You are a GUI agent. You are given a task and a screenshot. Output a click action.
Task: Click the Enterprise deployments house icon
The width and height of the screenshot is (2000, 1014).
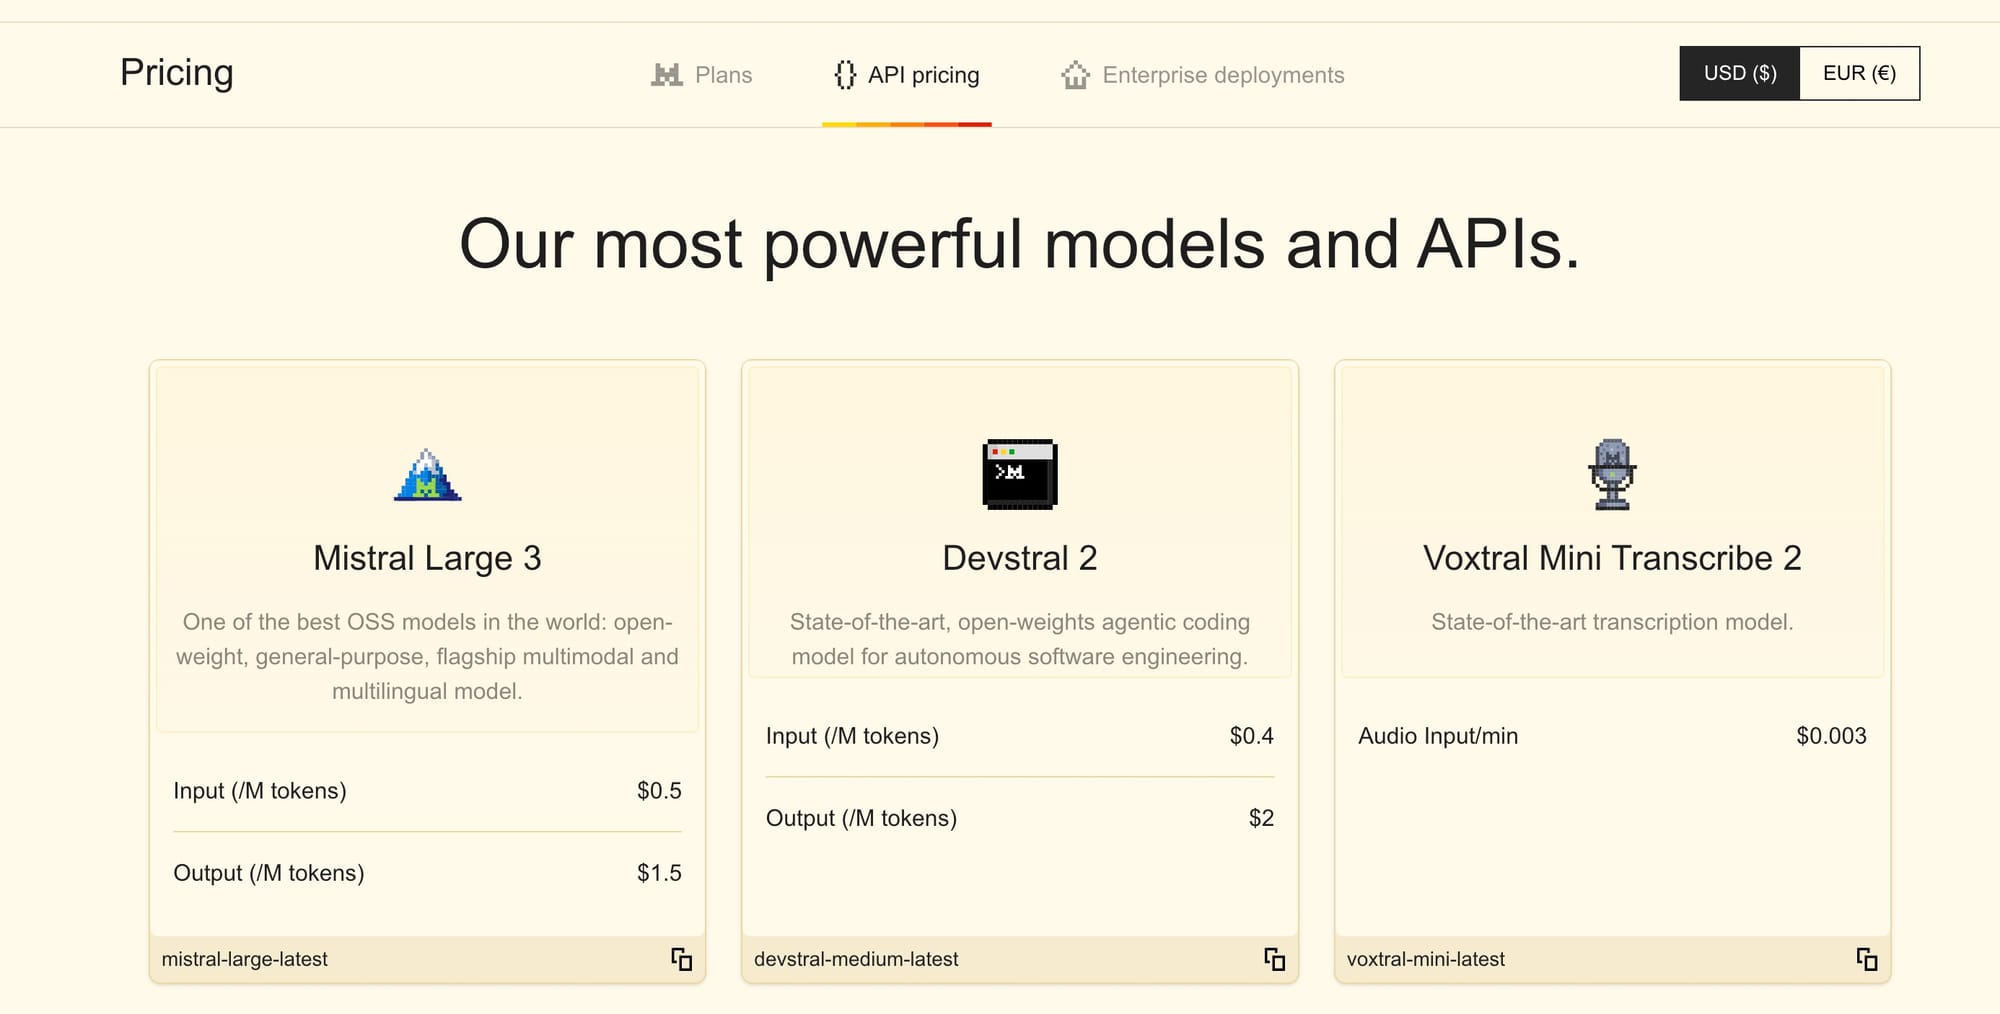click(x=1075, y=75)
